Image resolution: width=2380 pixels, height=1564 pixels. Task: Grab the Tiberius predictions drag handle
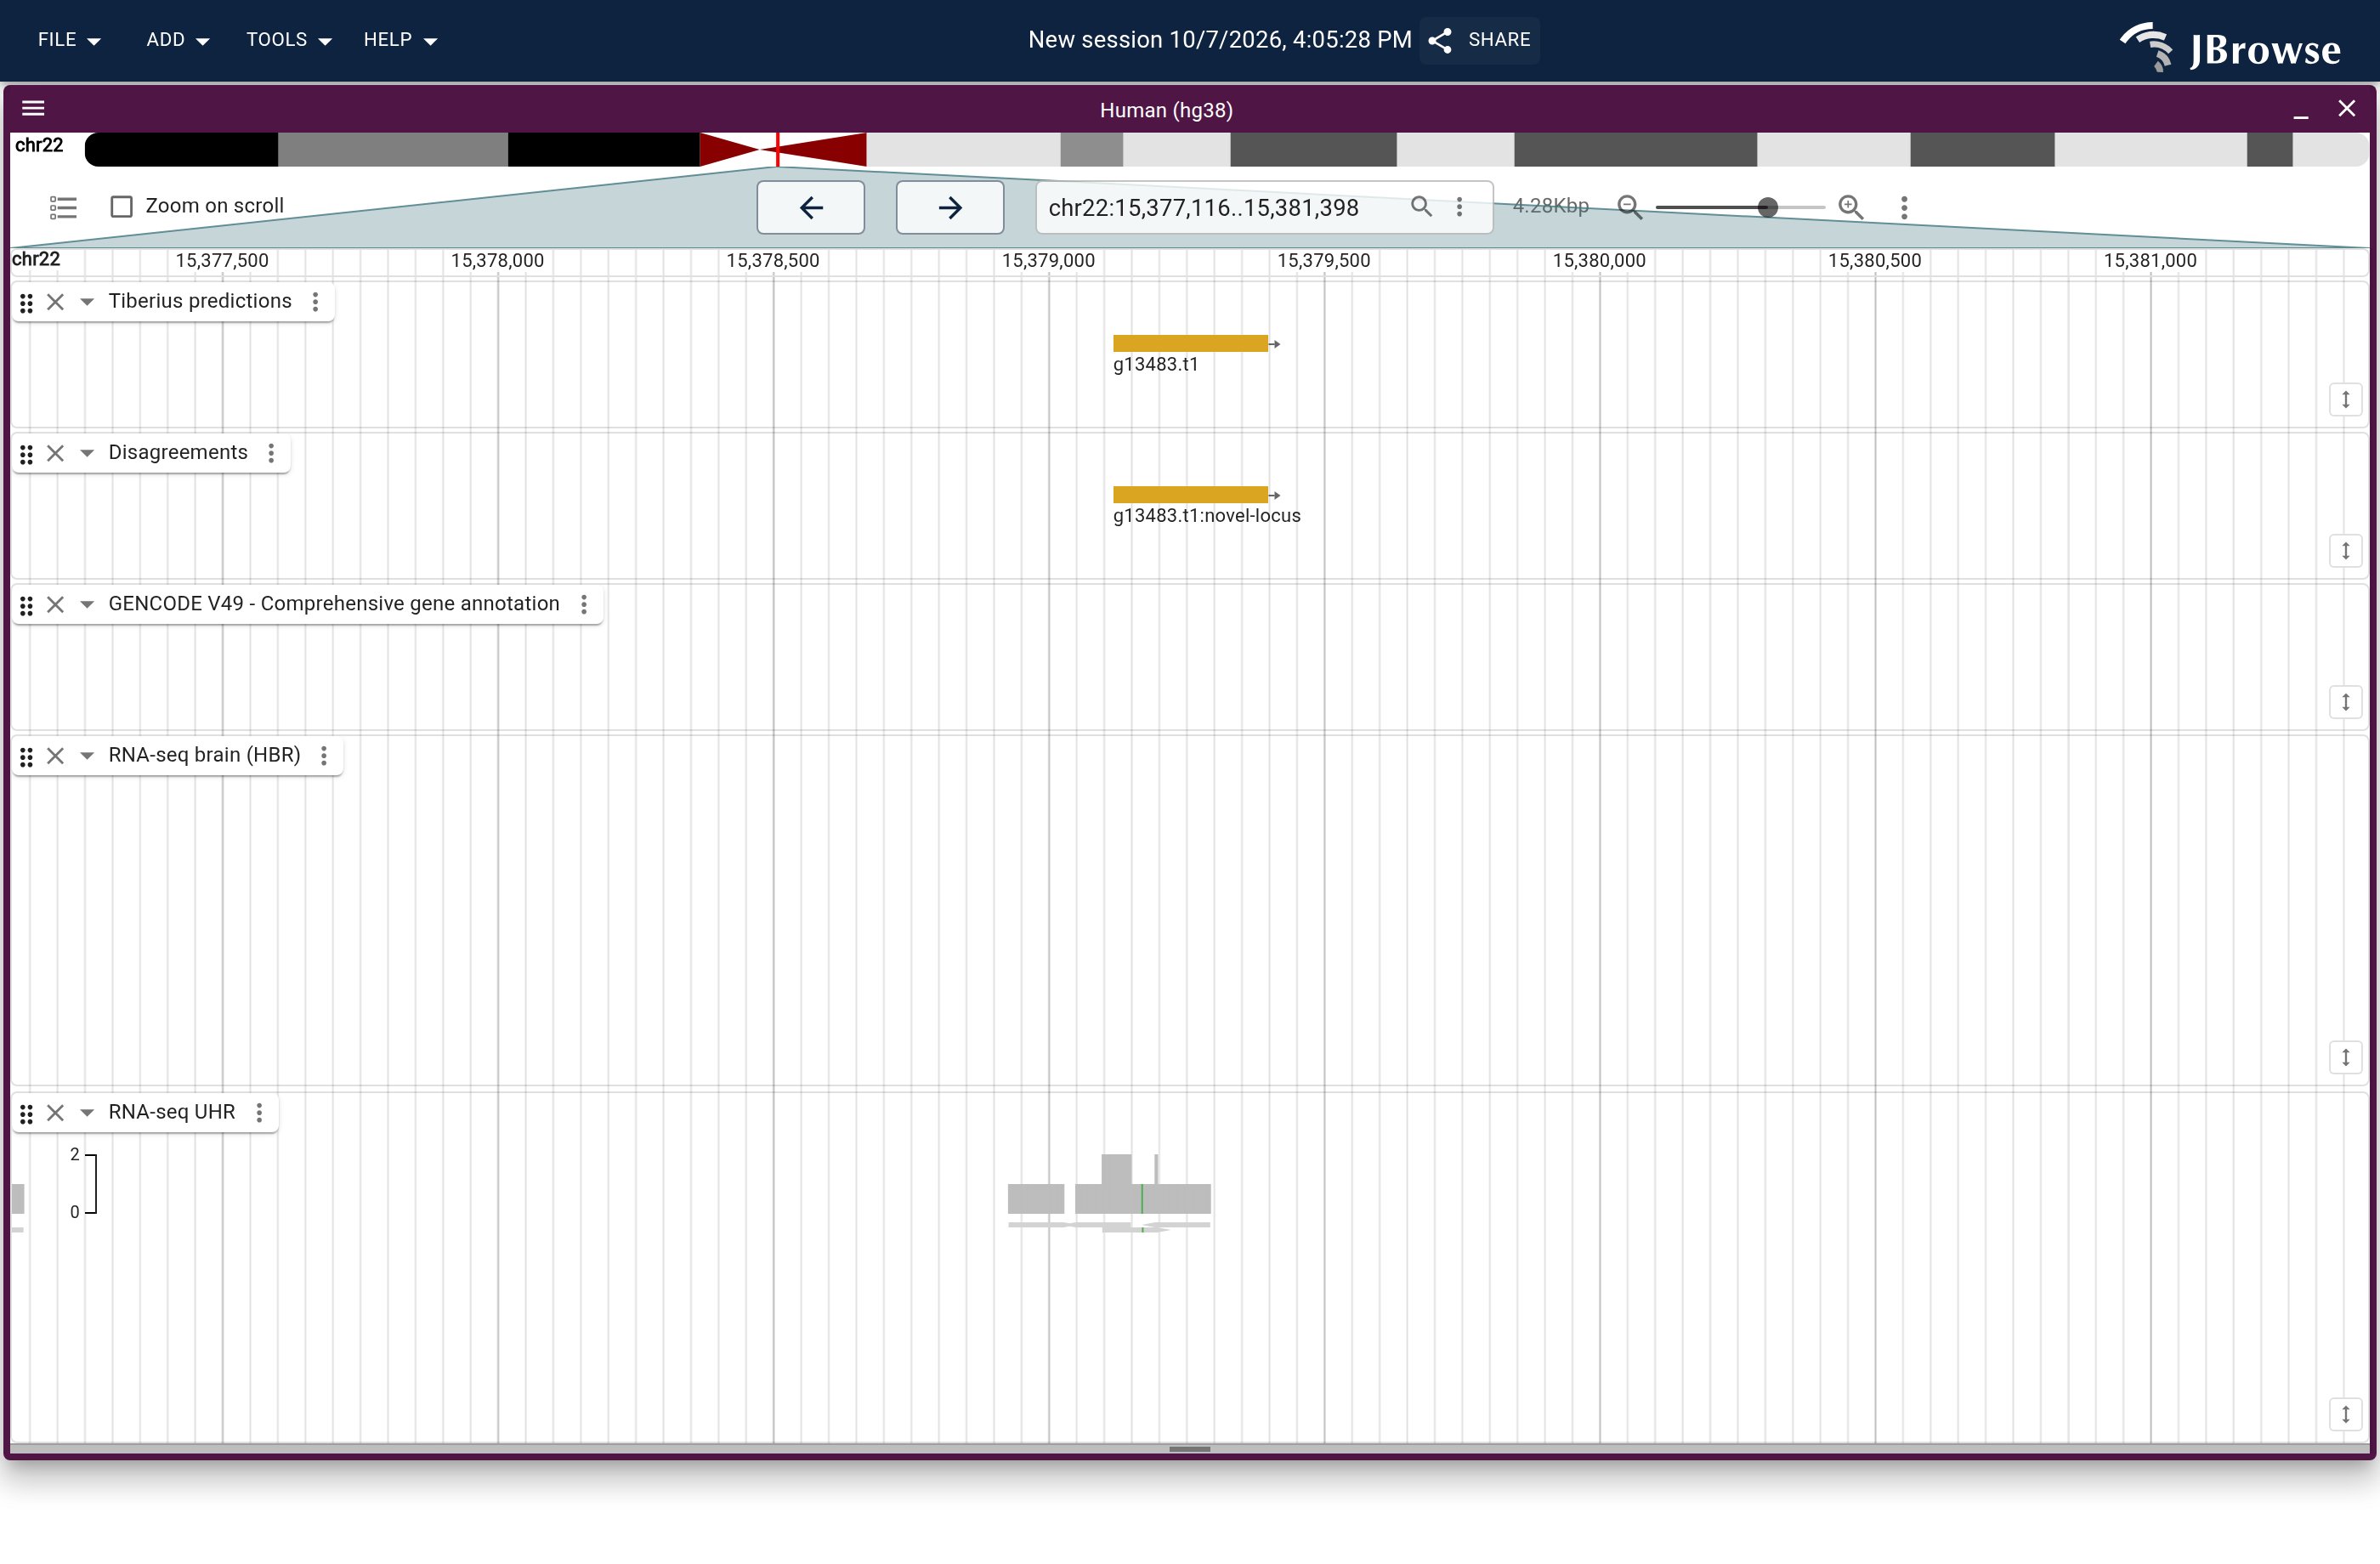pyautogui.click(x=27, y=302)
